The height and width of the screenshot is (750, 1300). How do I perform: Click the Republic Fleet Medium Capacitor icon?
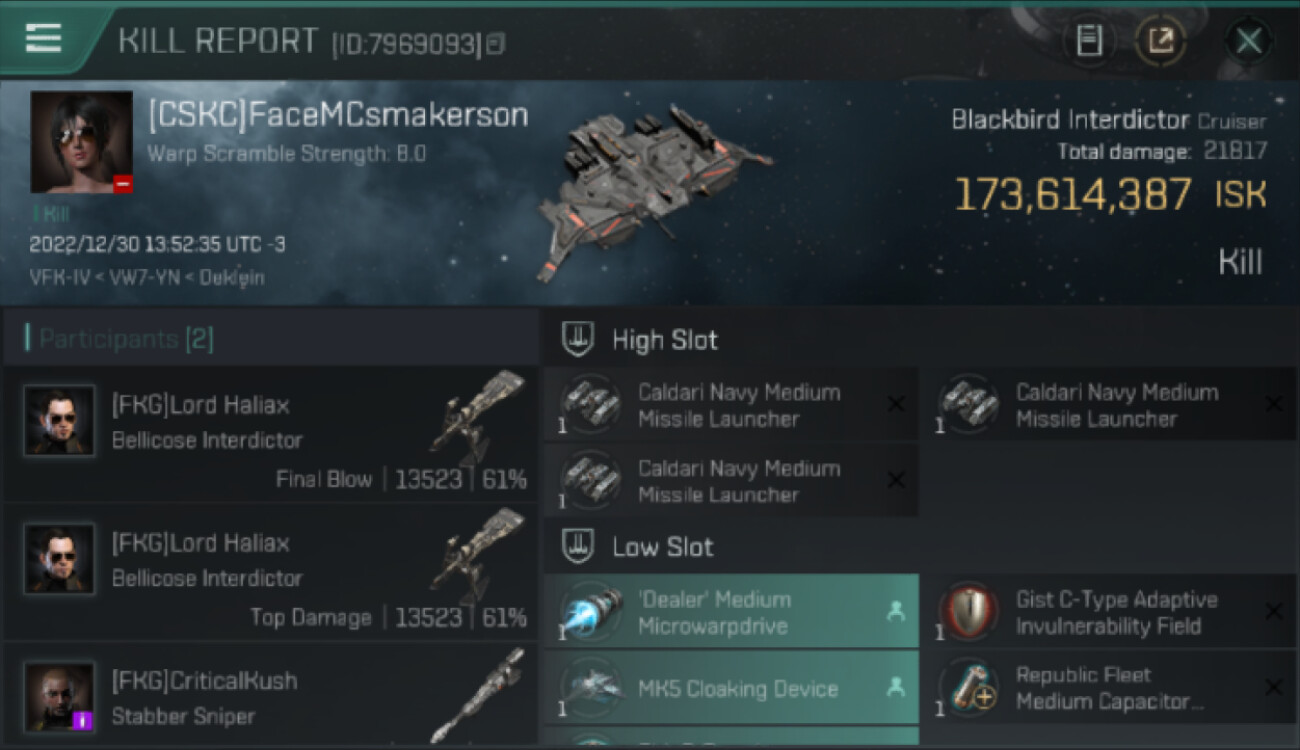point(970,688)
